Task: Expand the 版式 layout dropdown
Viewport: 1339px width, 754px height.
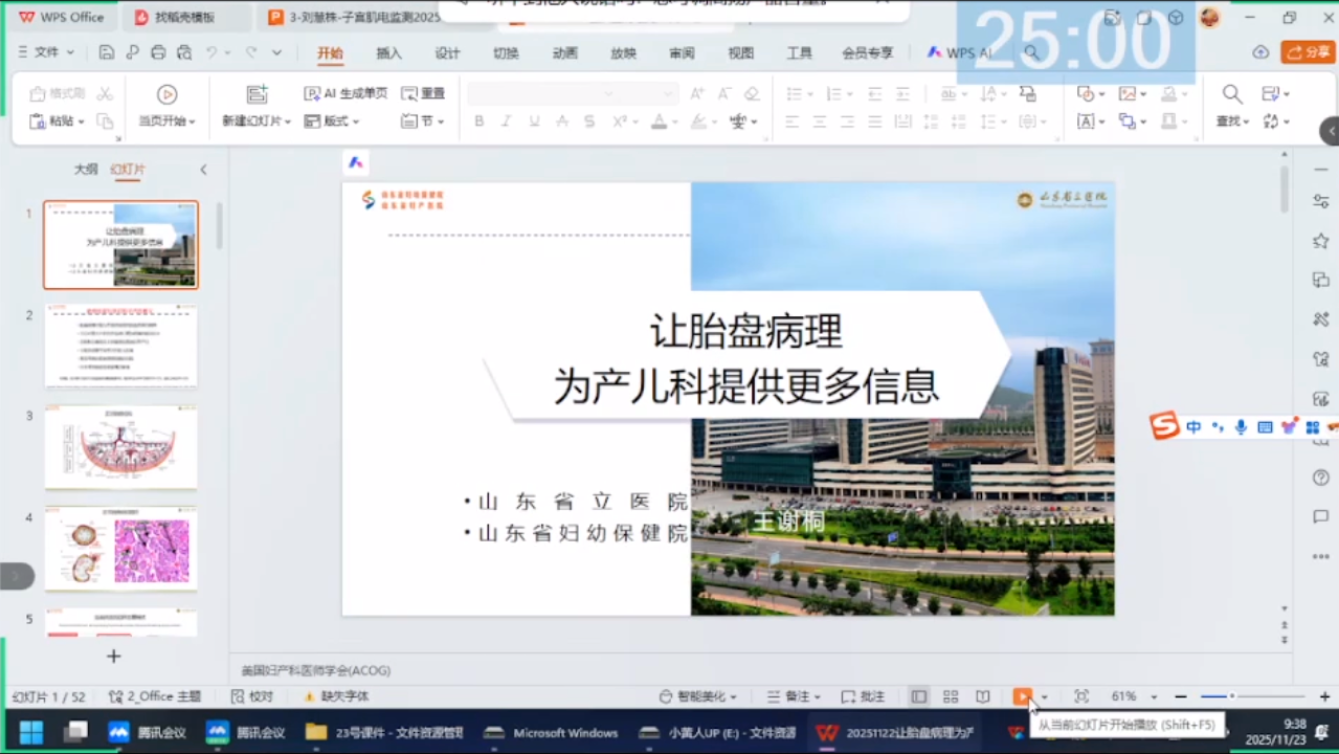Action: pos(332,121)
